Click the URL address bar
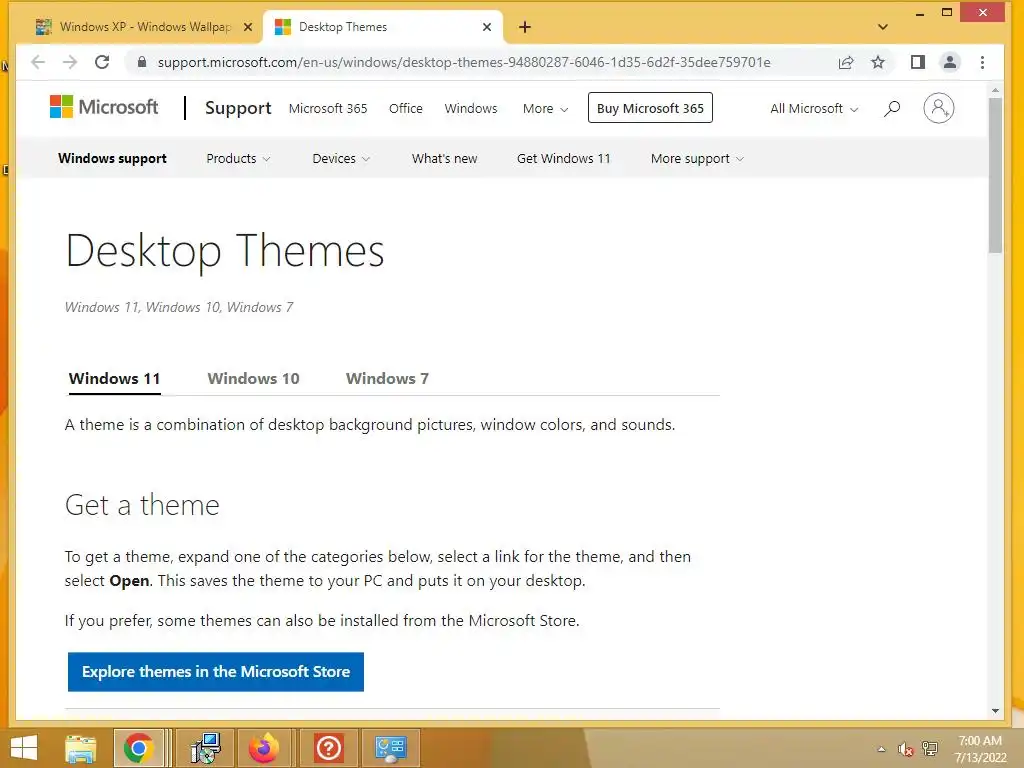 point(464,62)
